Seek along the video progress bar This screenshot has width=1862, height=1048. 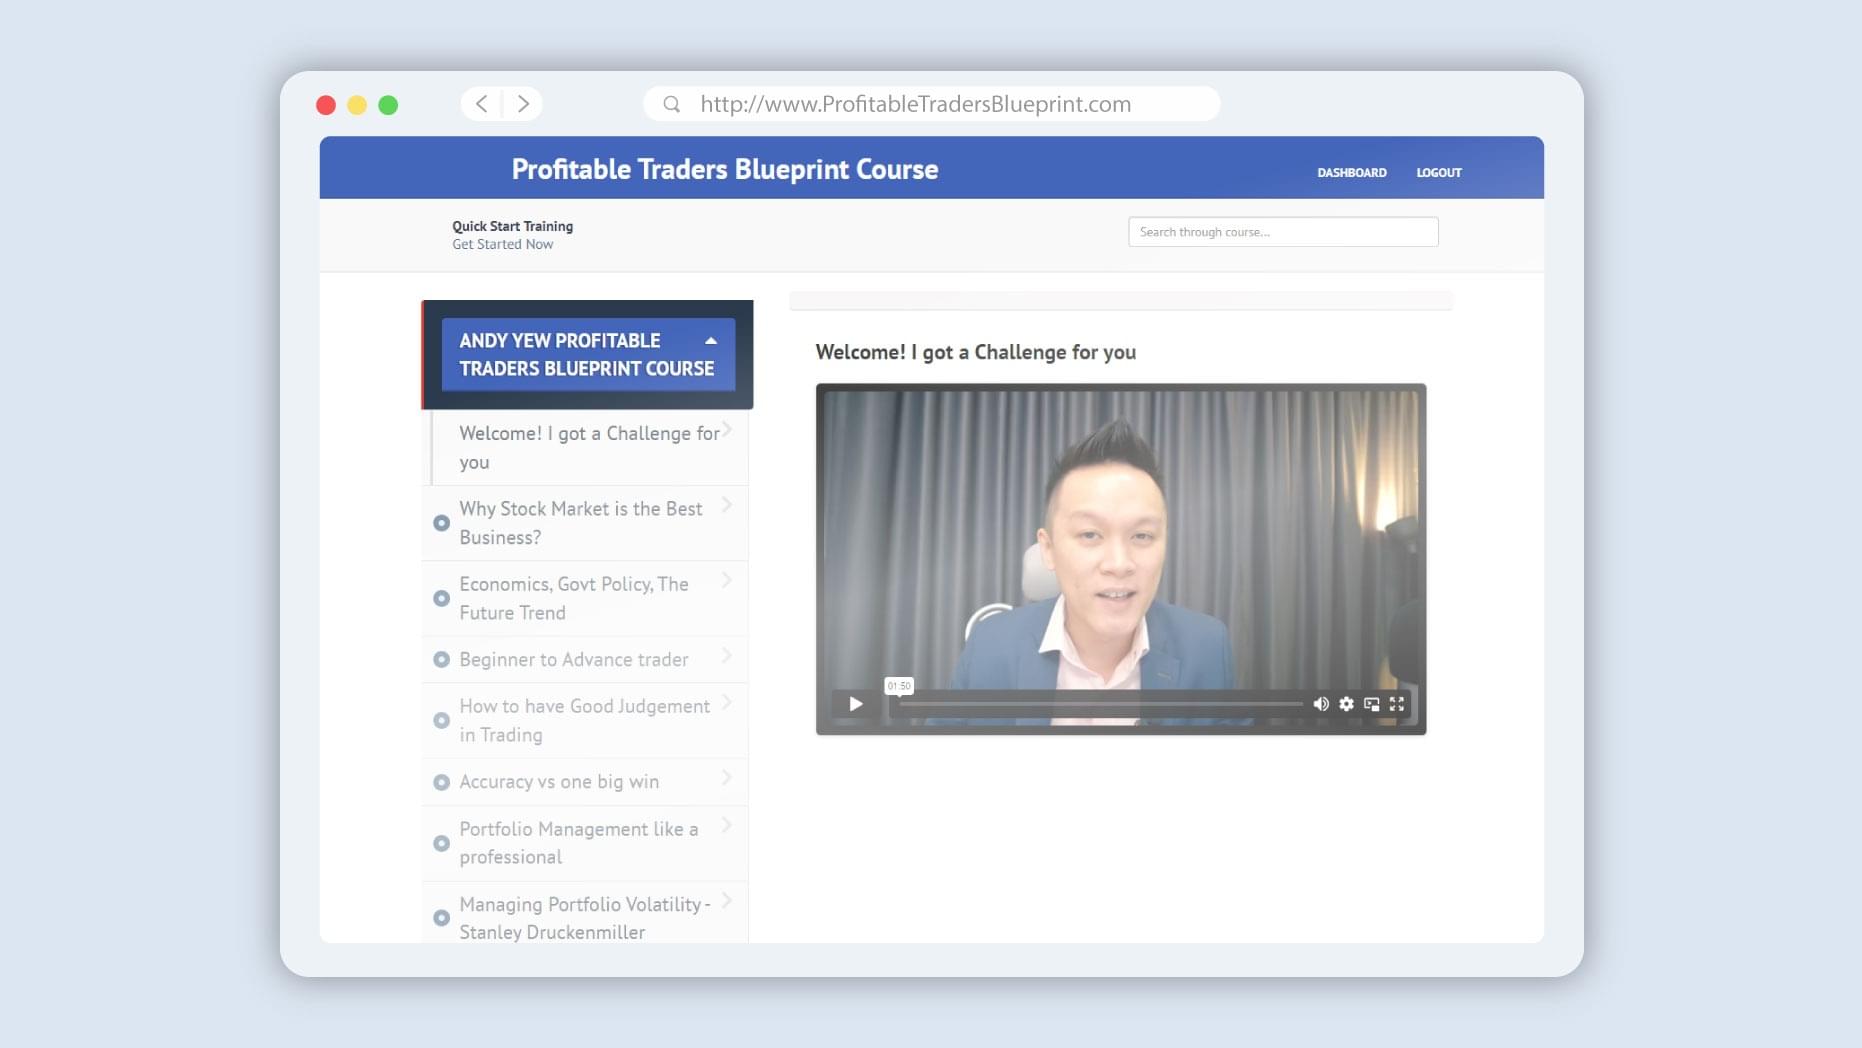1100,704
